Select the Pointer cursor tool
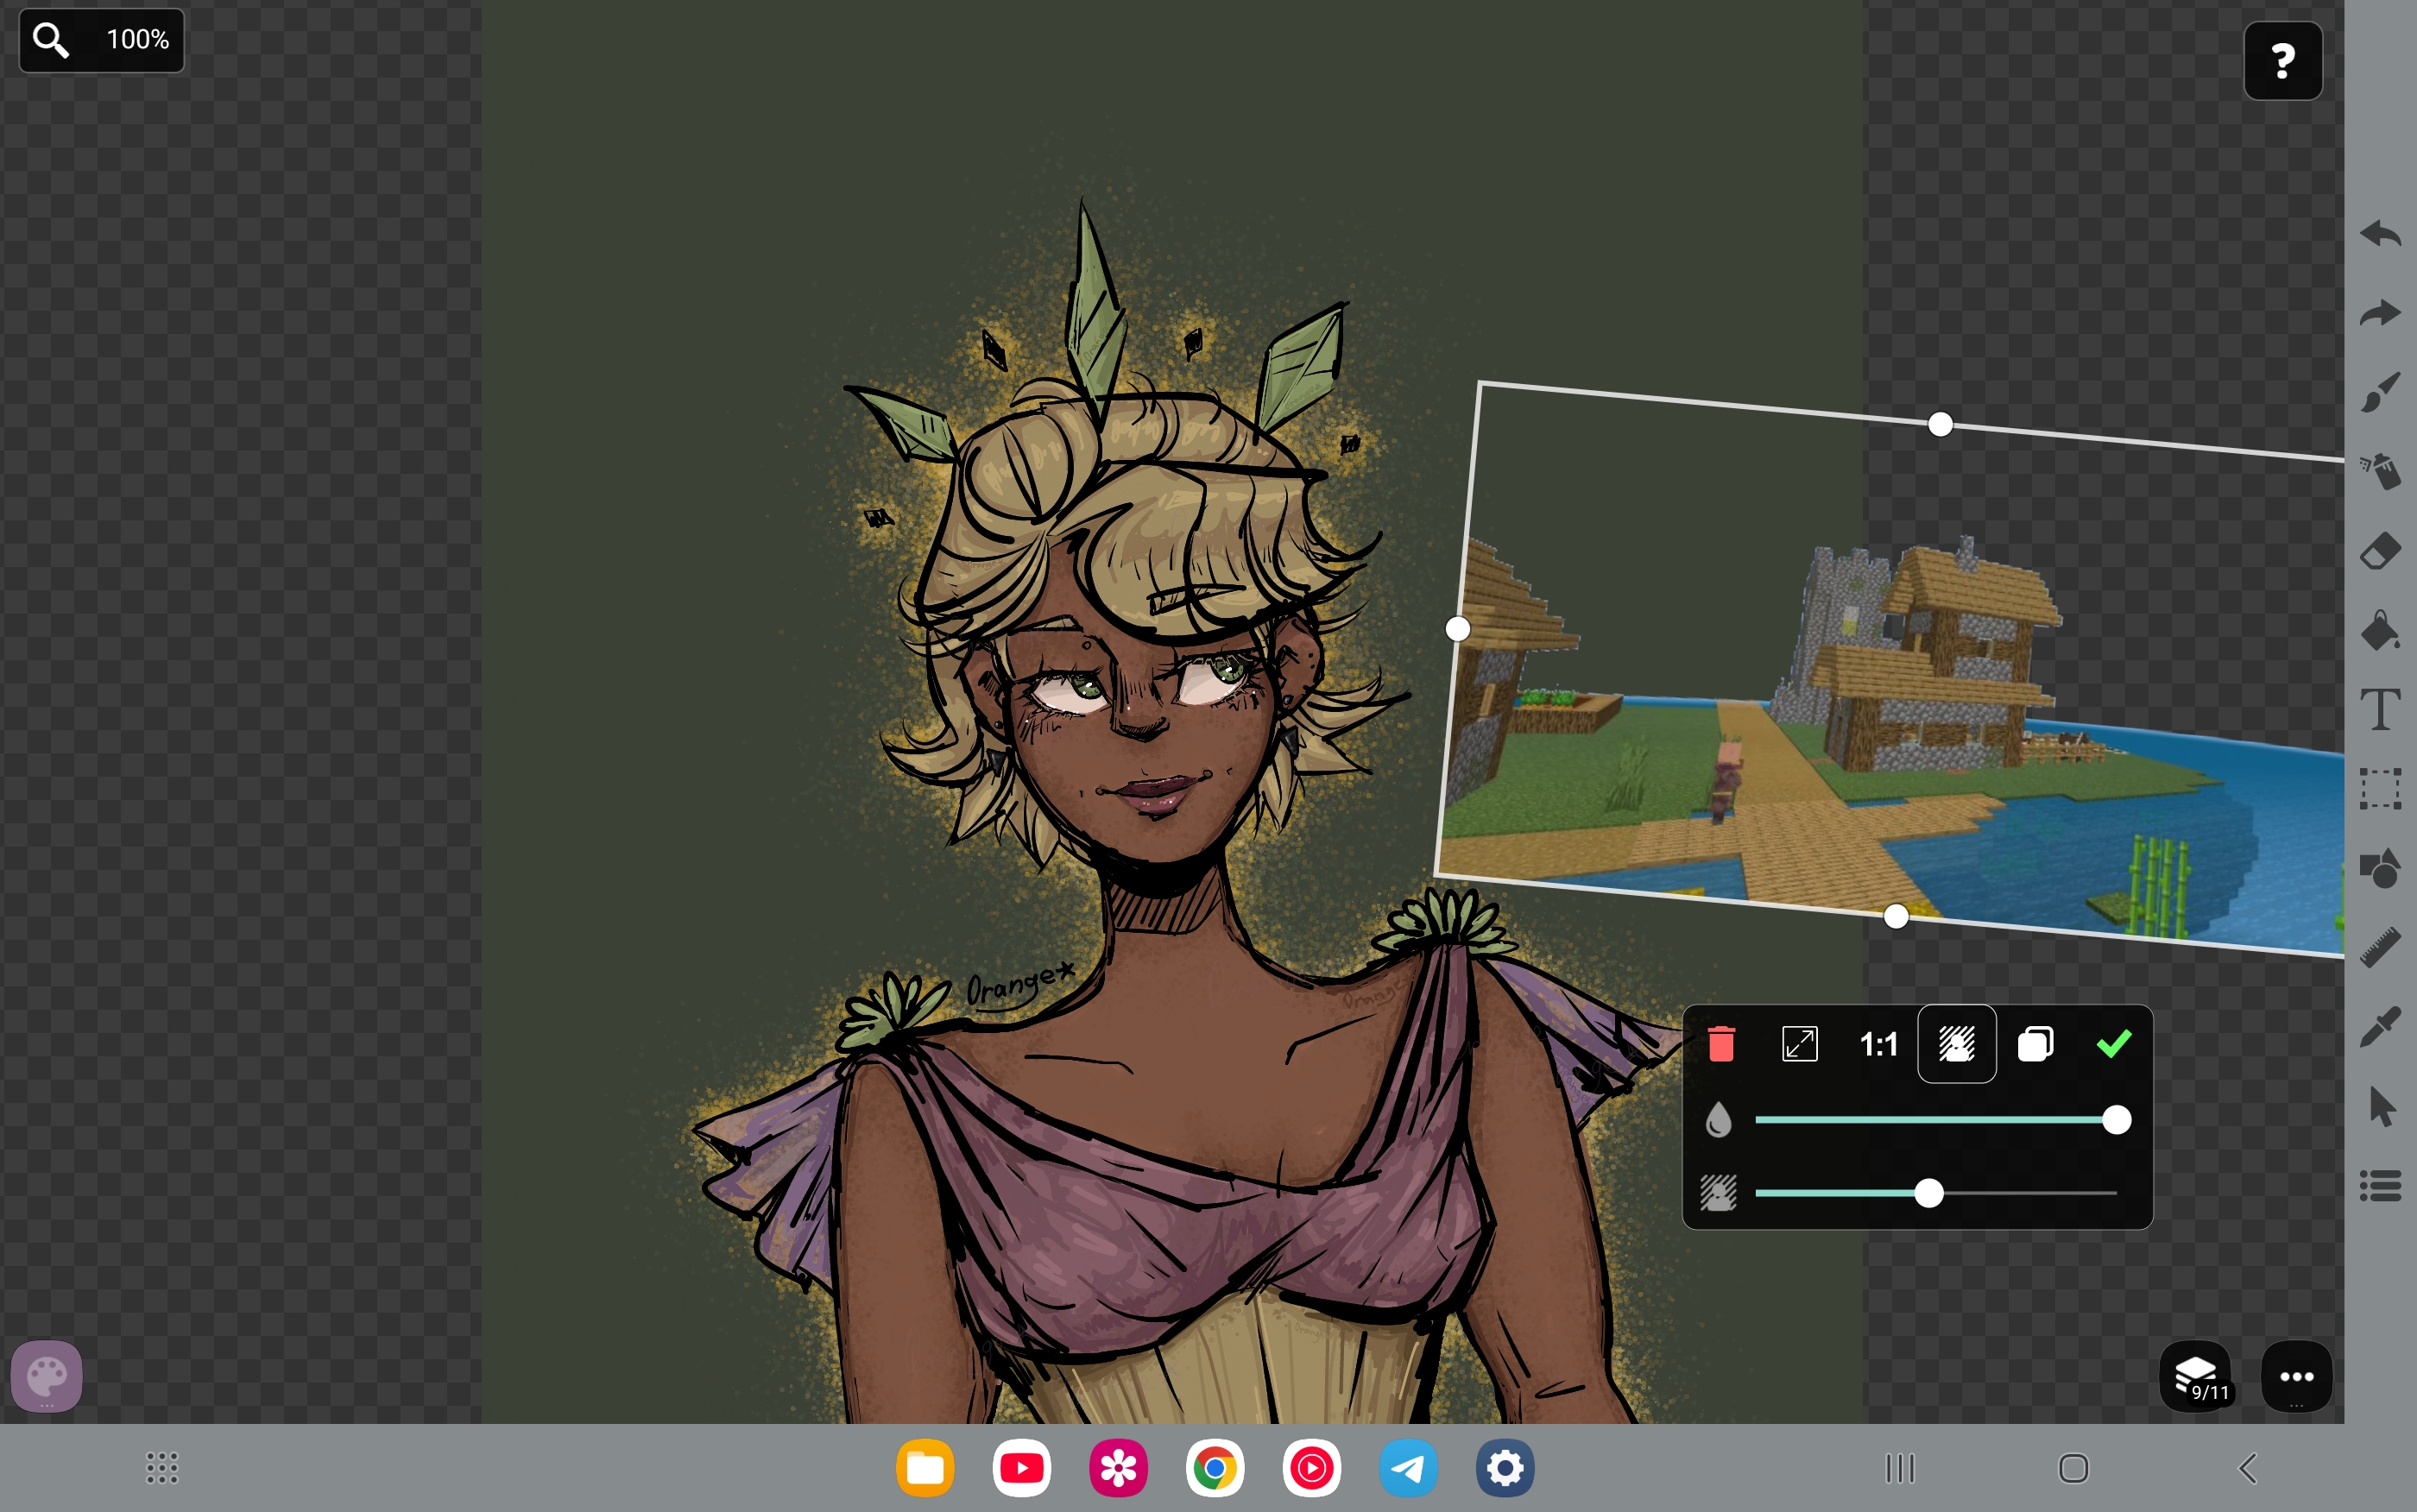This screenshot has height=1512, width=2417. click(2382, 1107)
